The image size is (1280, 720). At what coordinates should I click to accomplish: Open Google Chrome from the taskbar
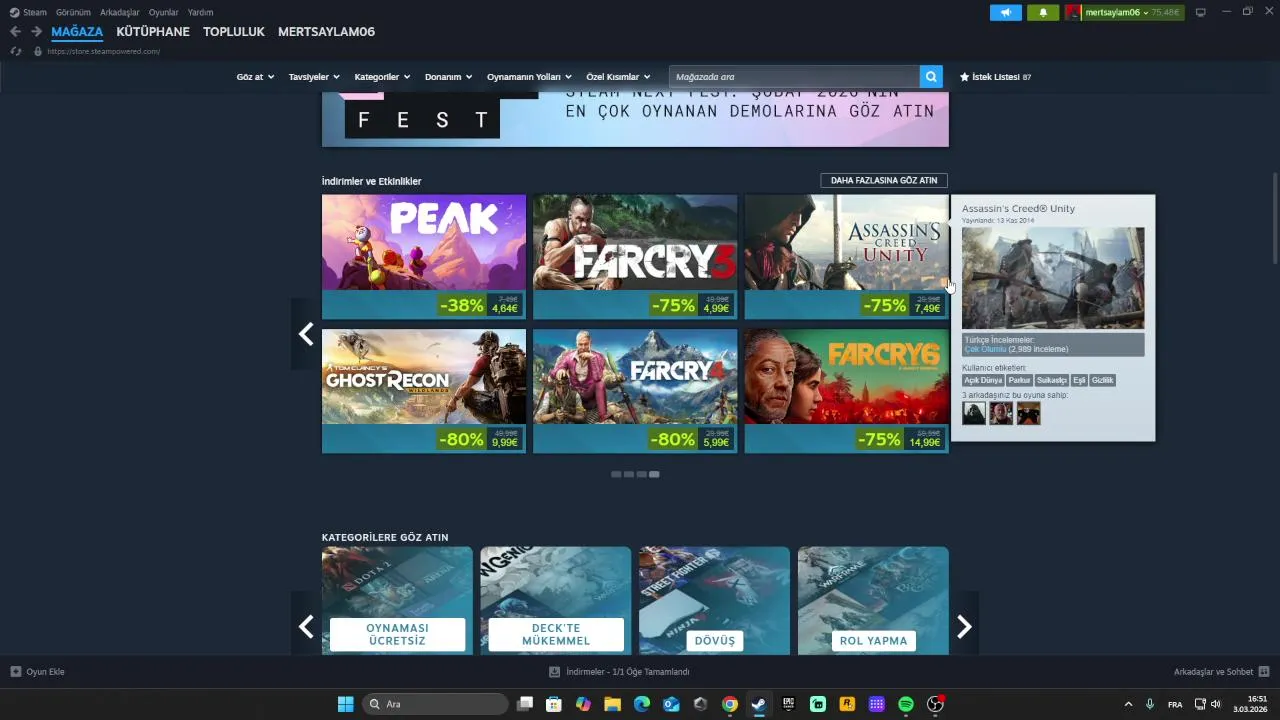coord(730,704)
